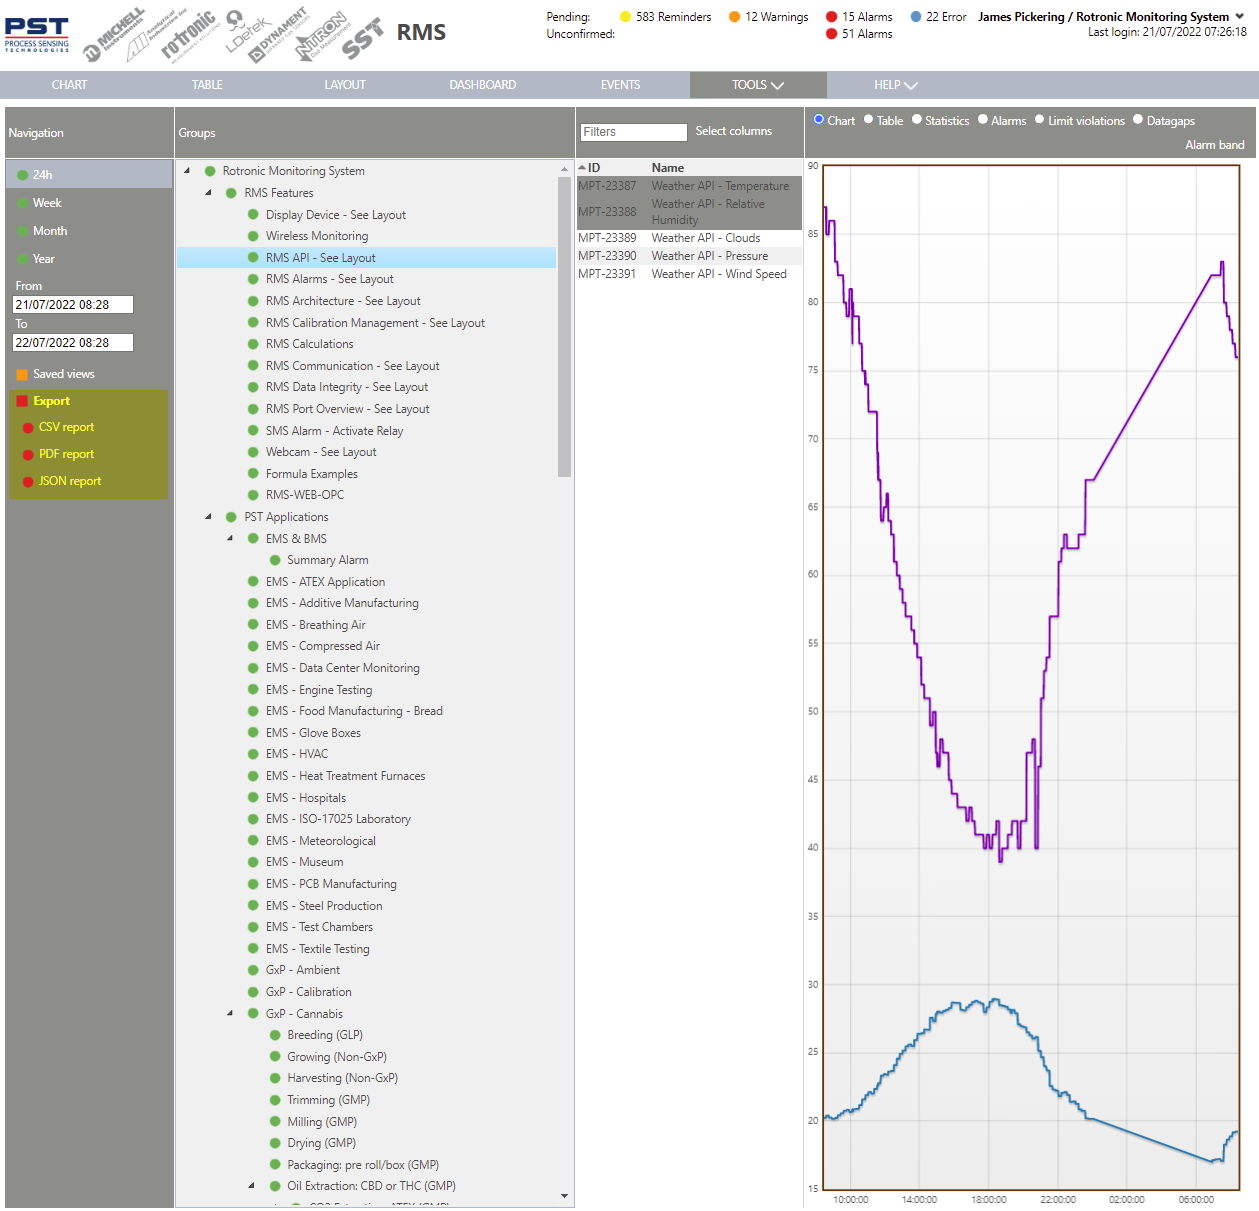Open the TOOLS dropdown menu
The height and width of the screenshot is (1211, 1259).
[758, 85]
